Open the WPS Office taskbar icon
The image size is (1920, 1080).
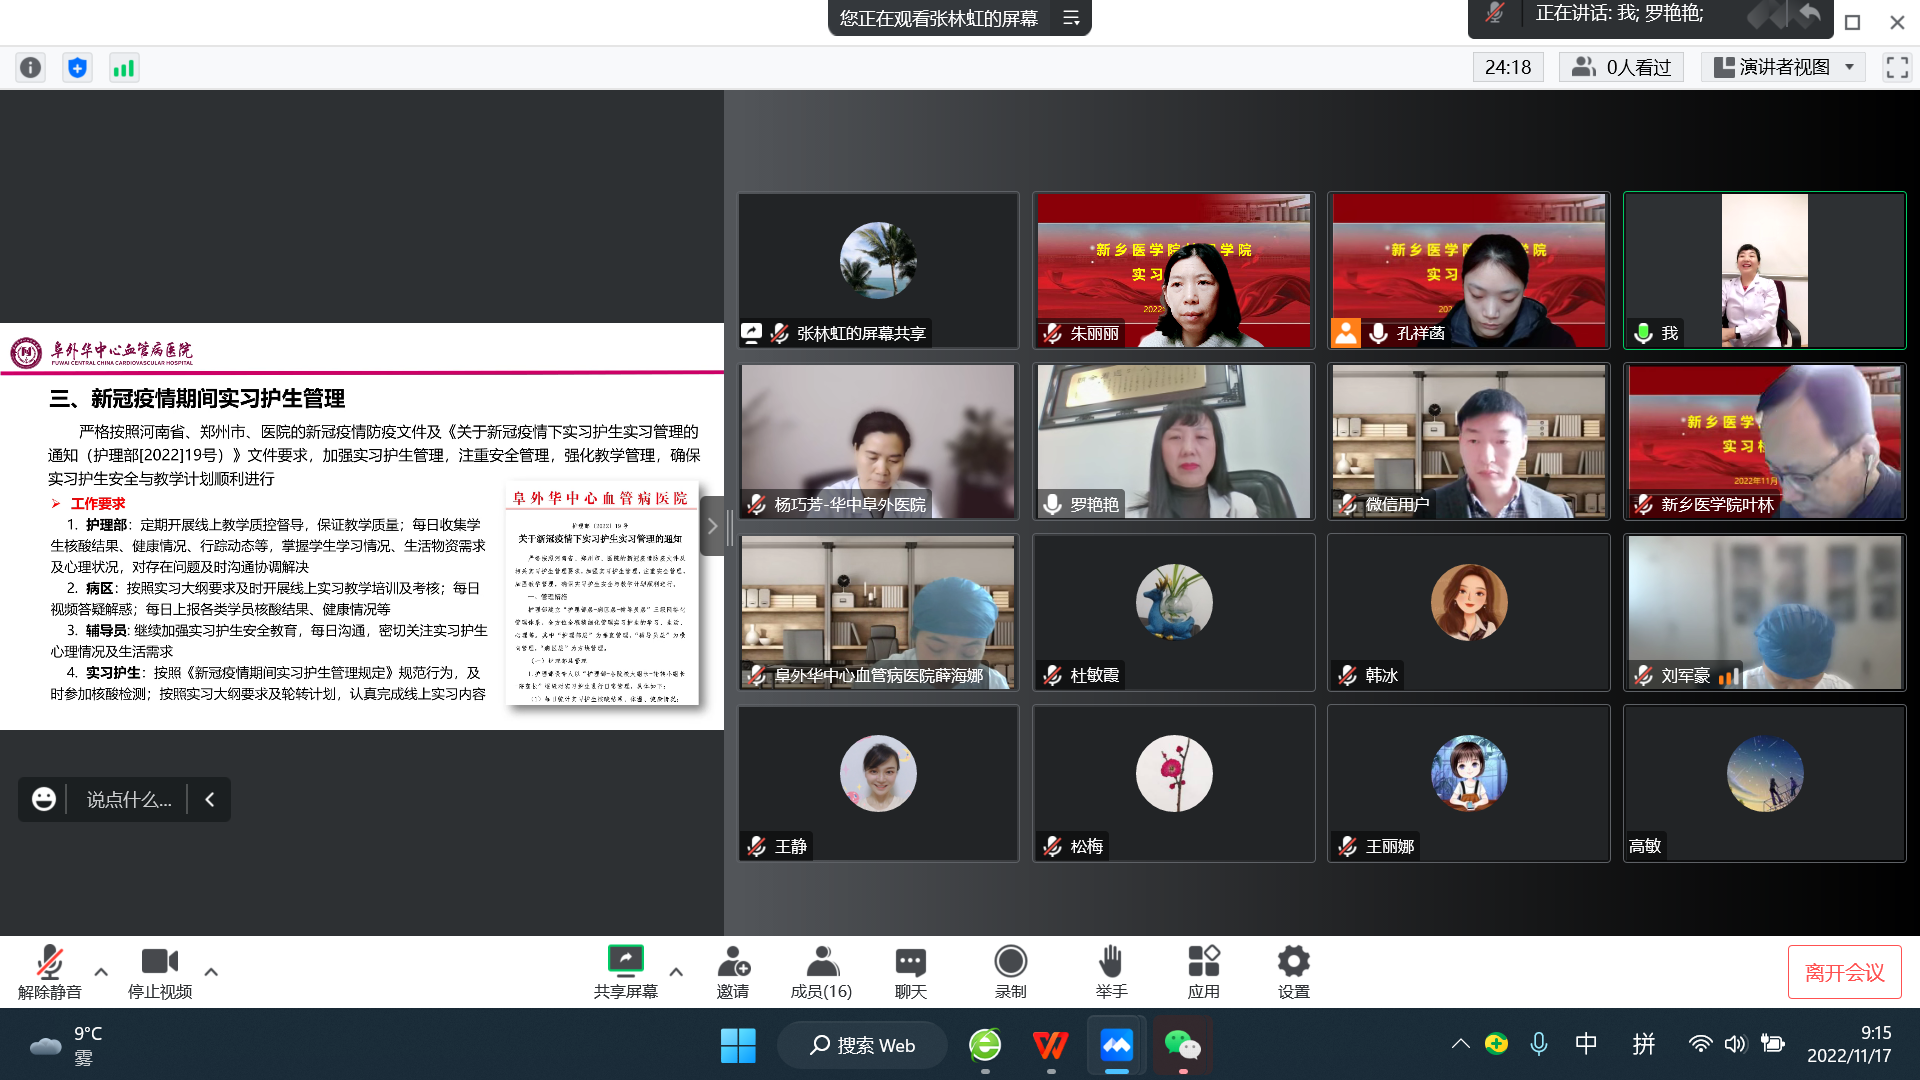pyautogui.click(x=1050, y=1045)
